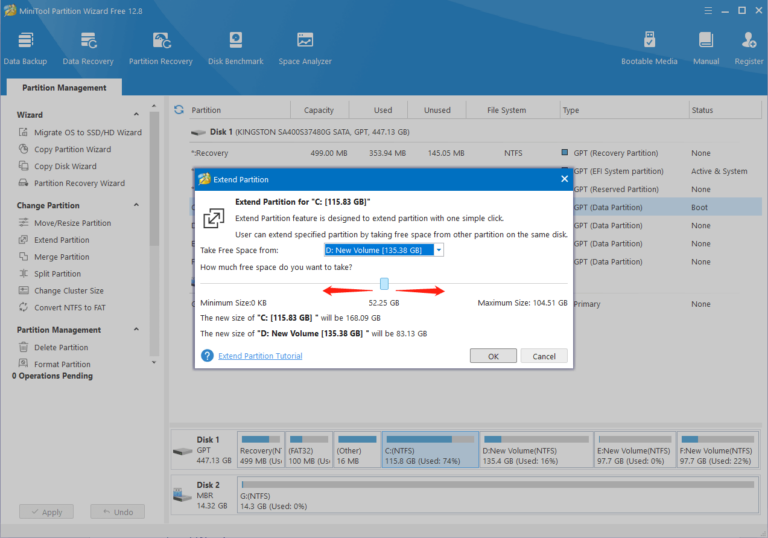Click the Format Partition icon
This screenshot has height=538, width=768.
pyautogui.click(x=23, y=363)
